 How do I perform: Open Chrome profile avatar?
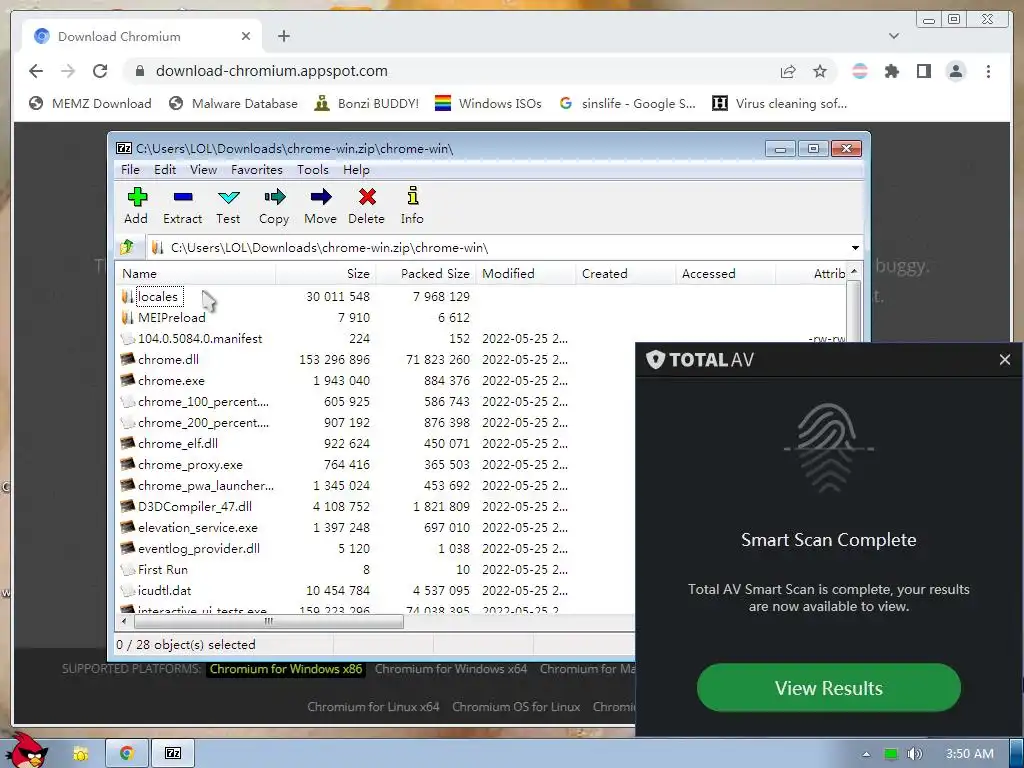[956, 71]
